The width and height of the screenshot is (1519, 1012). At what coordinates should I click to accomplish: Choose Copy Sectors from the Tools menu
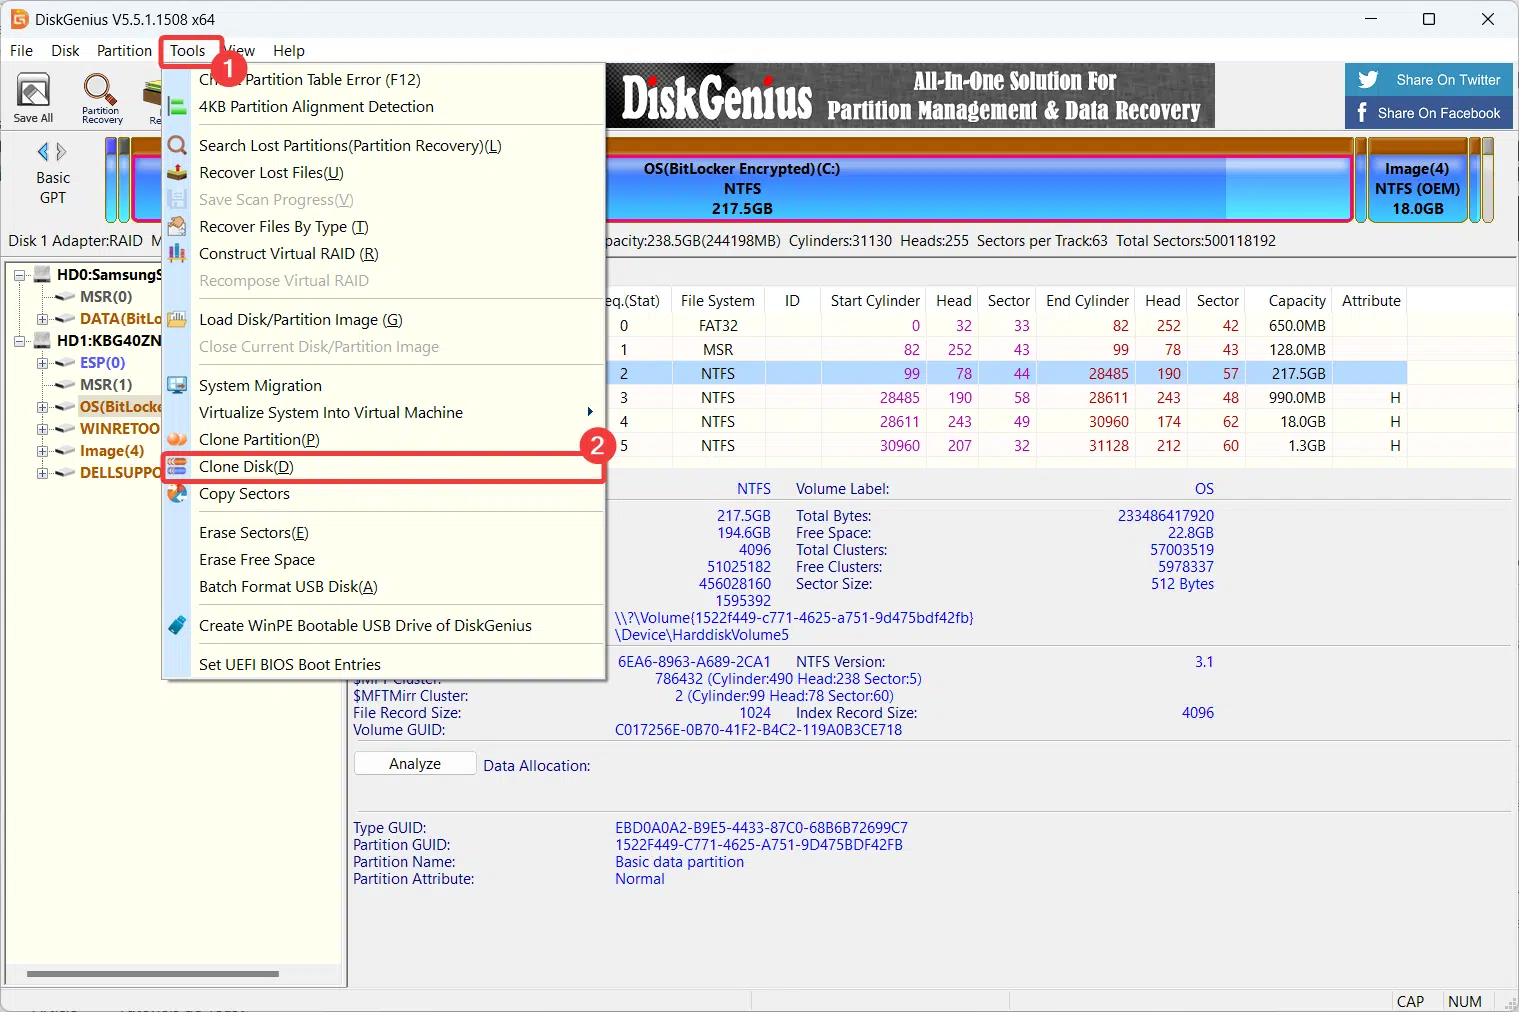click(244, 494)
